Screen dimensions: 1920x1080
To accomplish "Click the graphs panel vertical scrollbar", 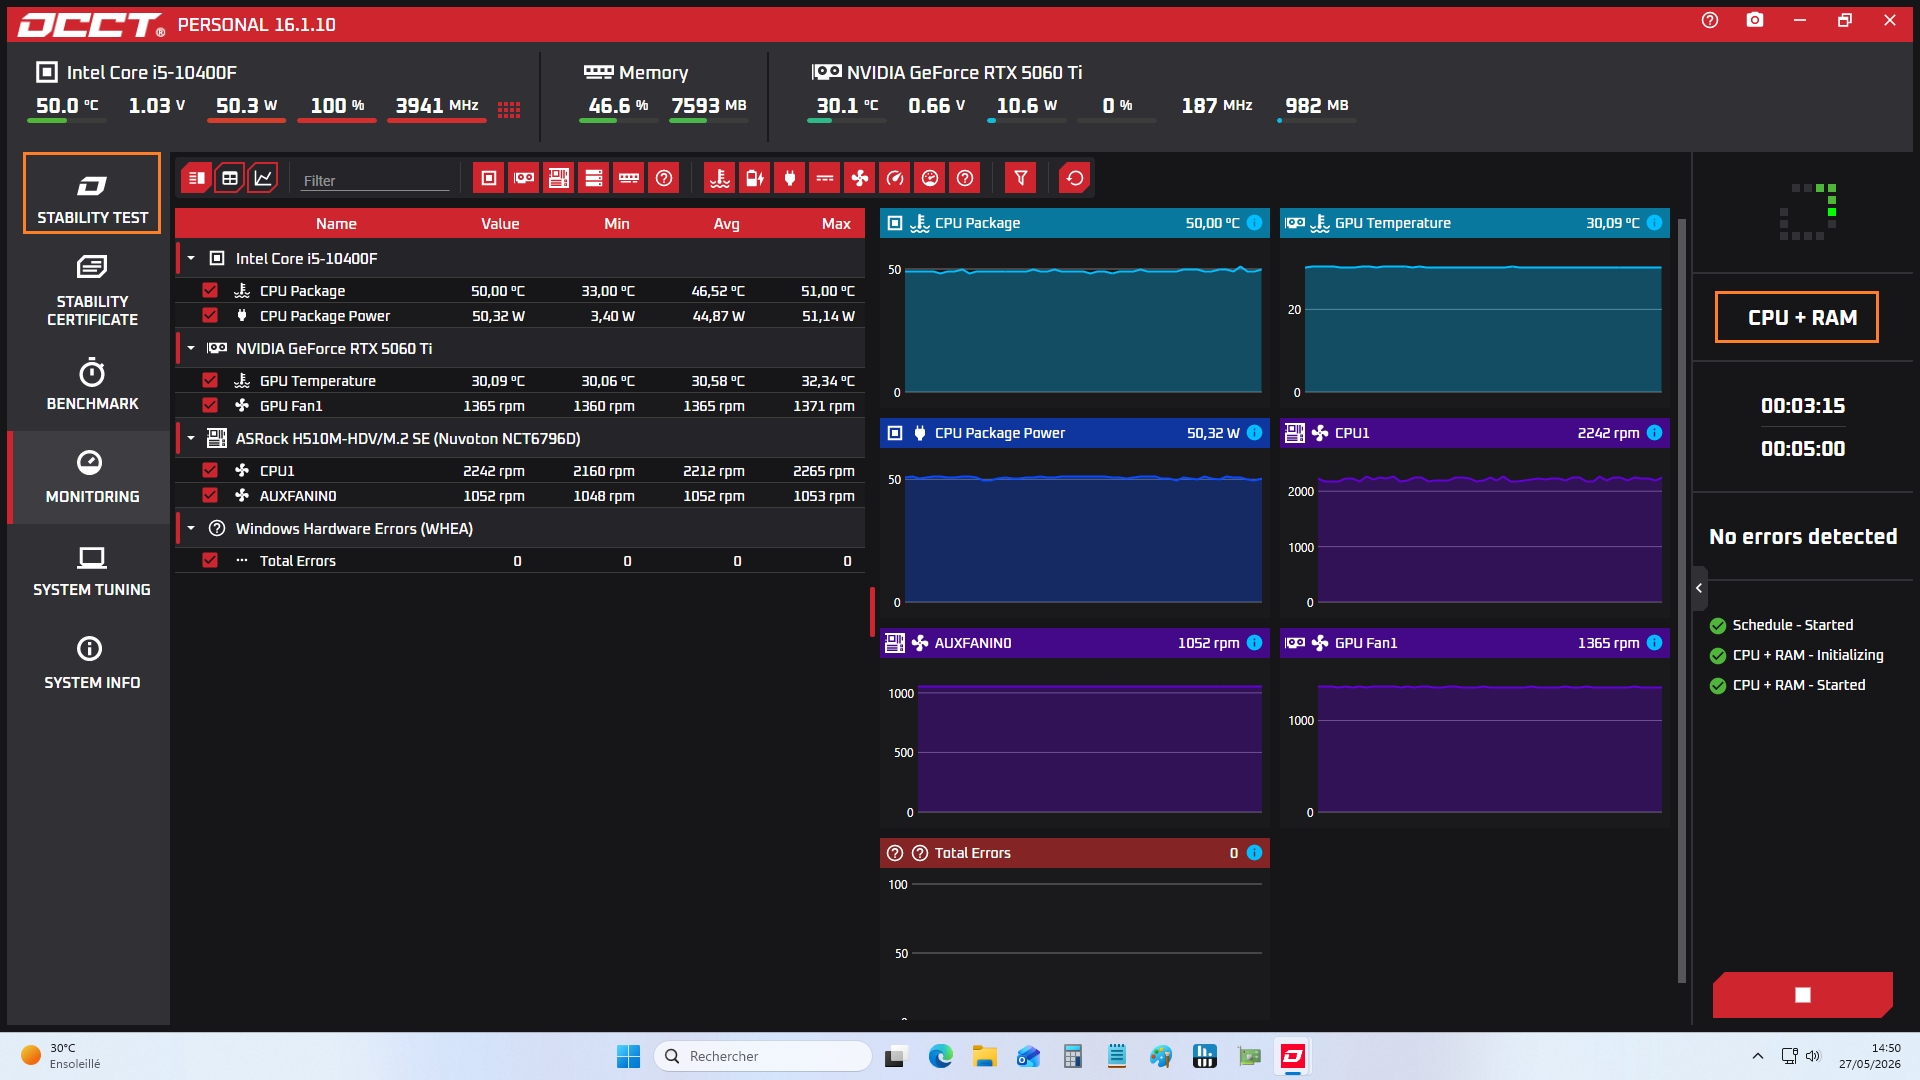I will (x=1682, y=600).
